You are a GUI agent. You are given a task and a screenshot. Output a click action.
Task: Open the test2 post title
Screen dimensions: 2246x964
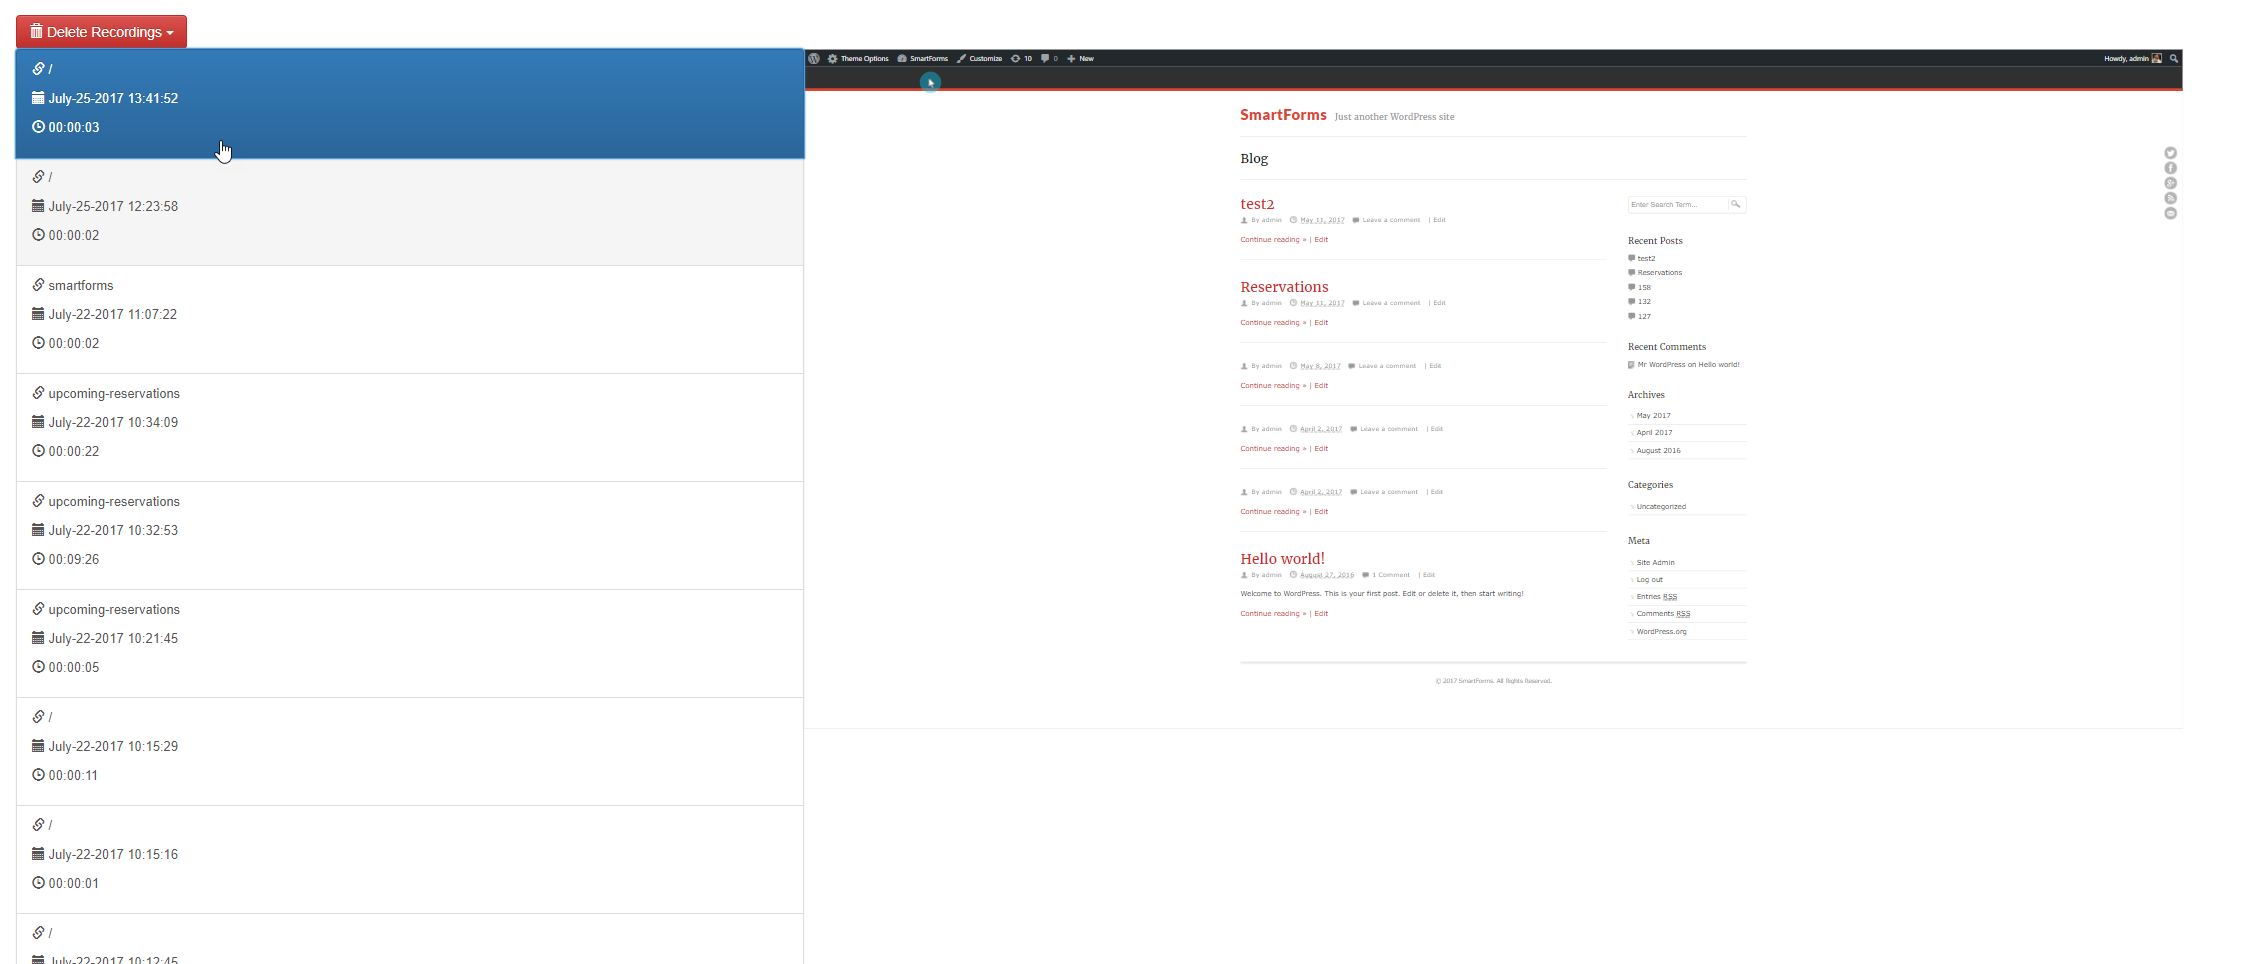pos(1257,204)
